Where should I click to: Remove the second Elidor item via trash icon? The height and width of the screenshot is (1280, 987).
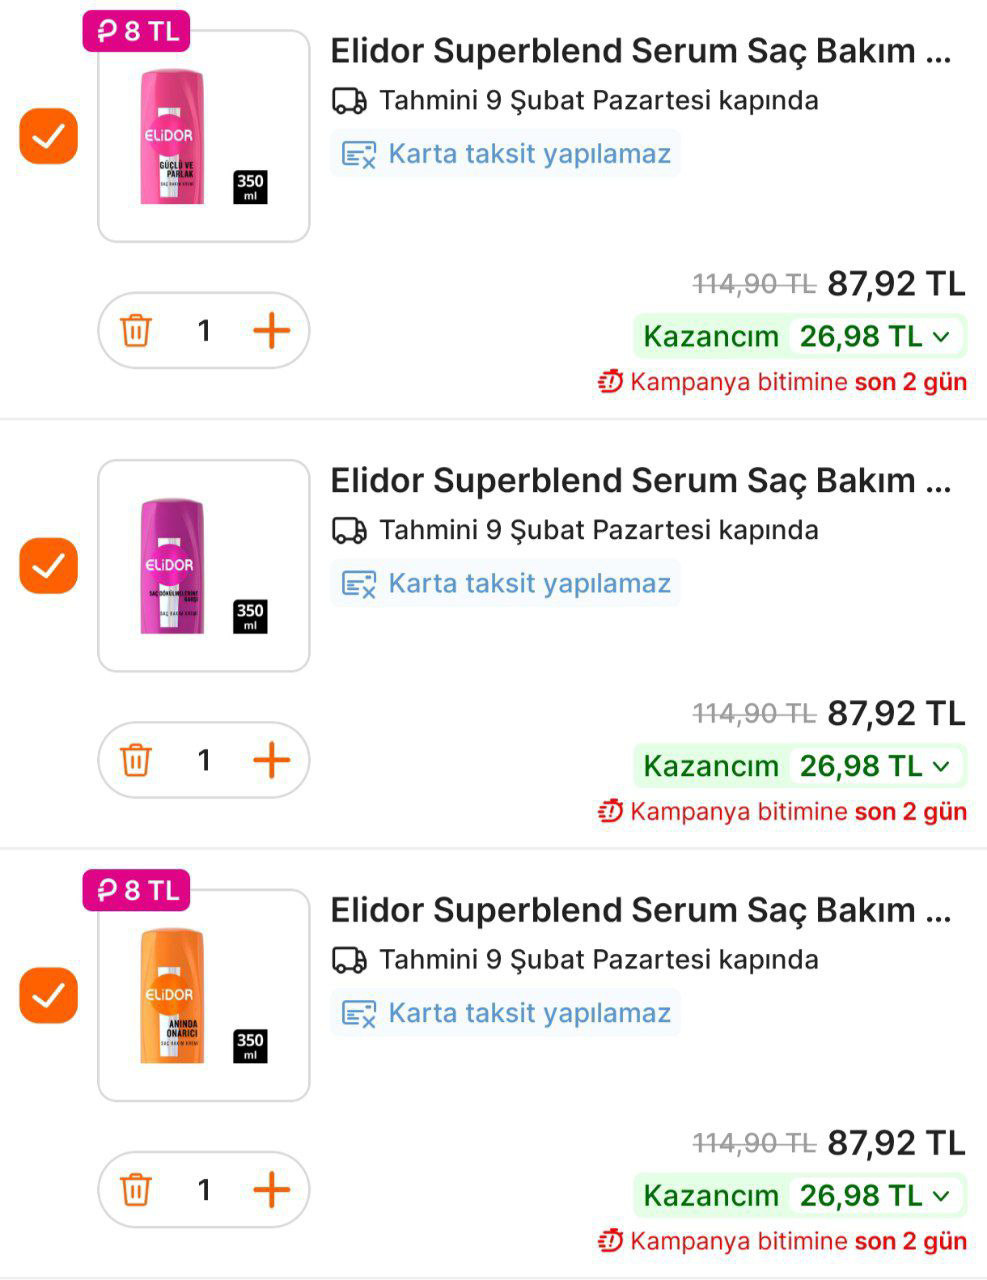[136, 760]
